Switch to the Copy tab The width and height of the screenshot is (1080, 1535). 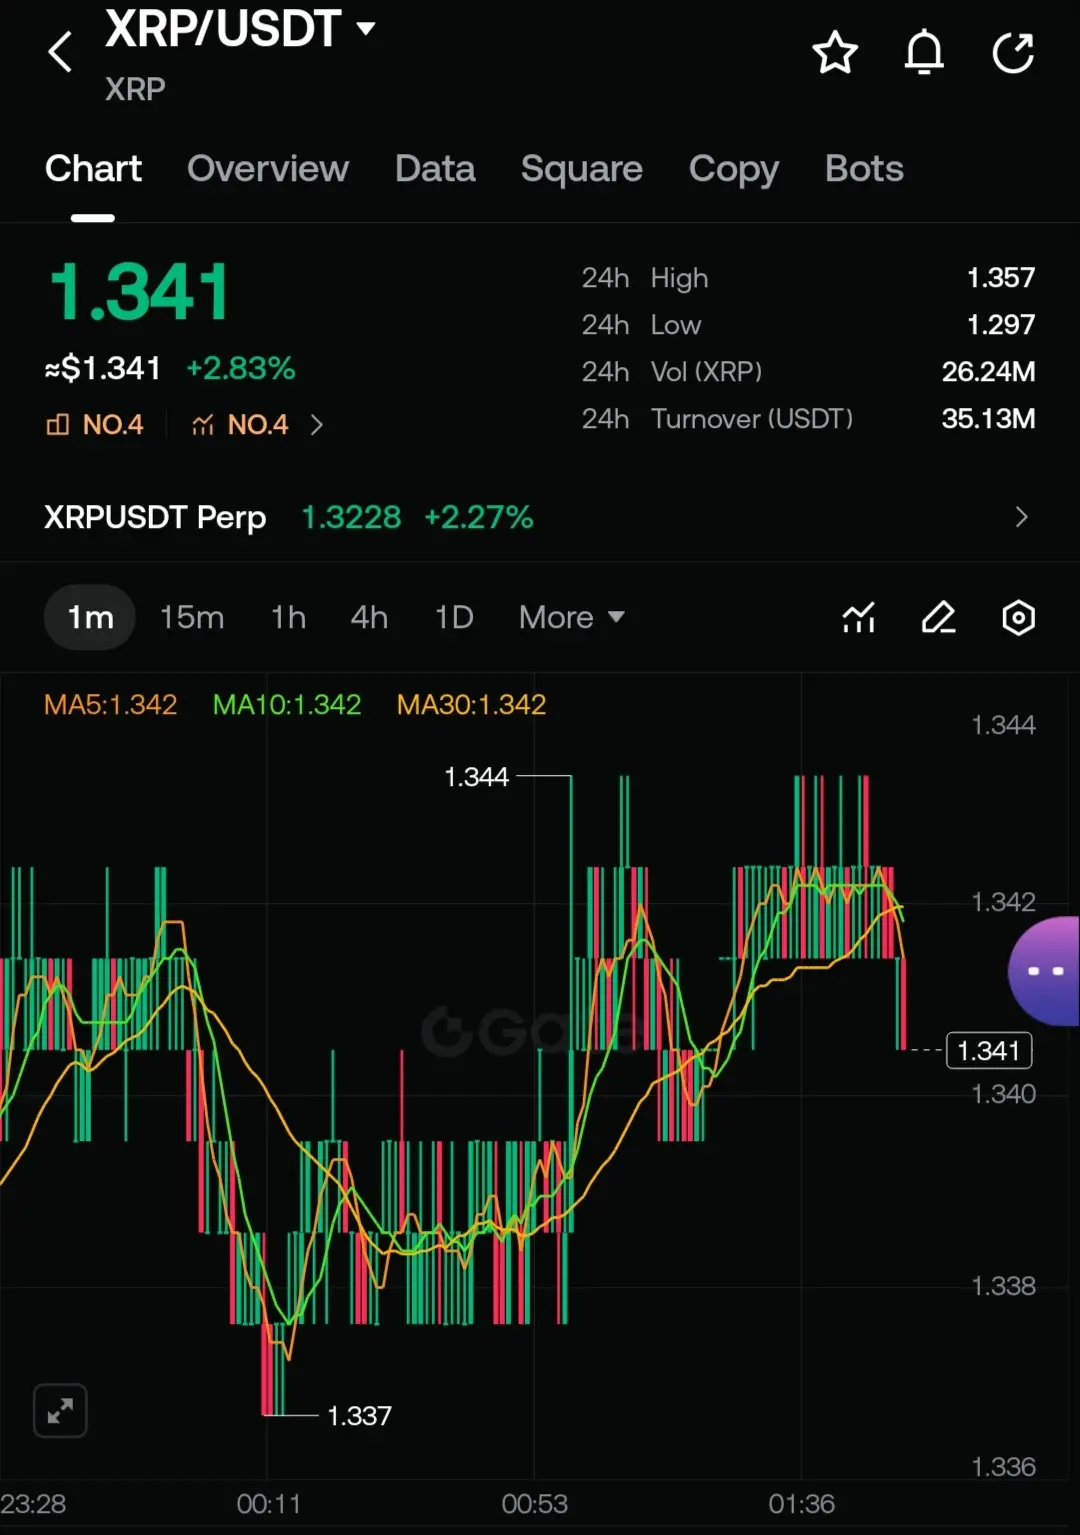[734, 169]
